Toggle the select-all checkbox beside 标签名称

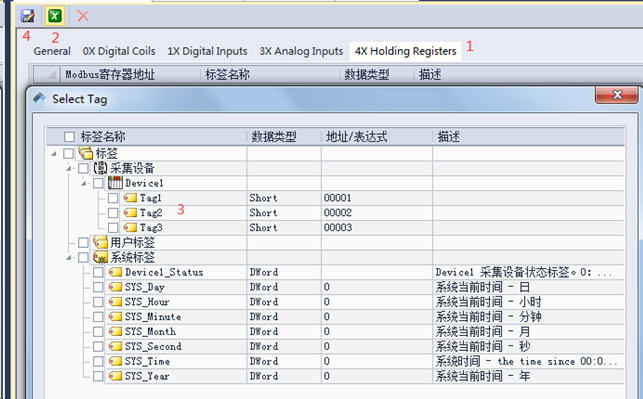(x=69, y=137)
